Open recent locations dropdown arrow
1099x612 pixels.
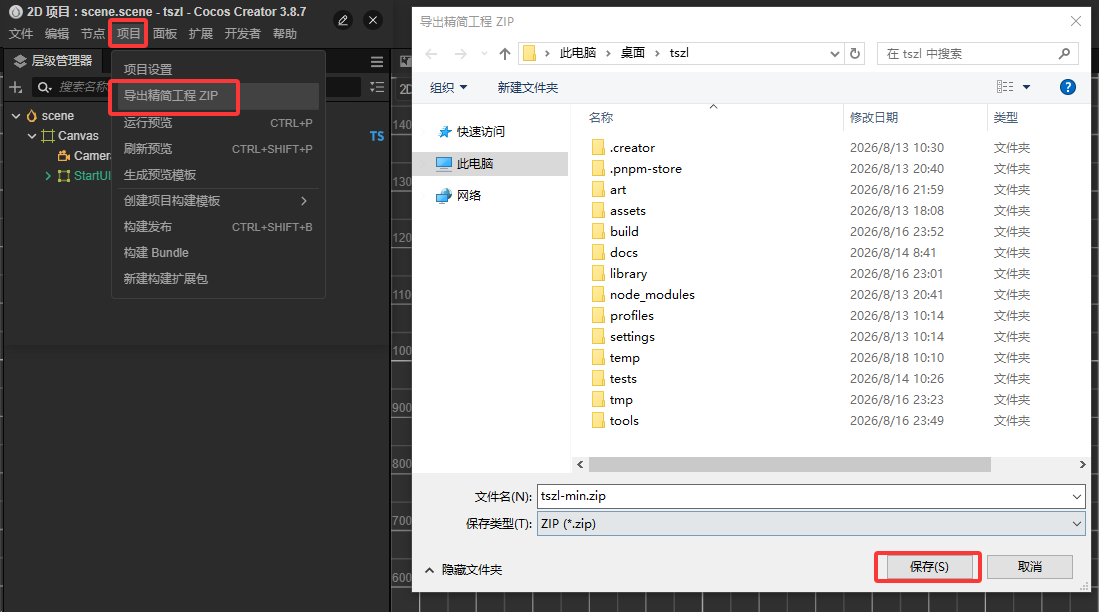pyautogui.click(x=484, y=53)
